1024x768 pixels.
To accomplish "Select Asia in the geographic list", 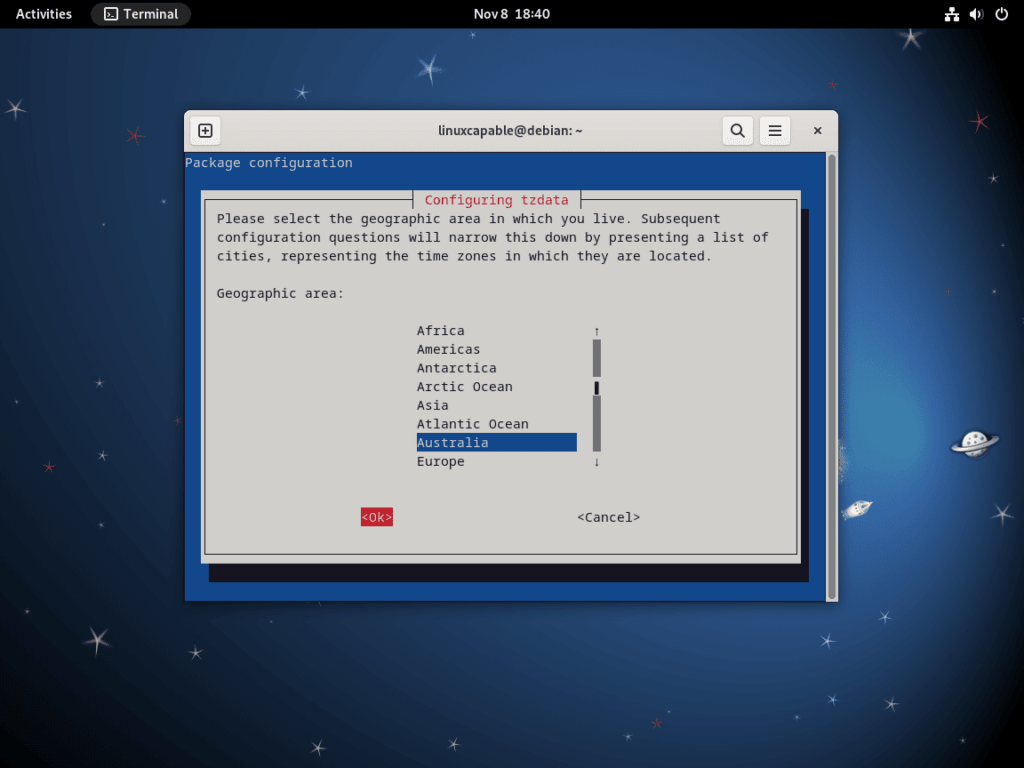I will point(432,405).
